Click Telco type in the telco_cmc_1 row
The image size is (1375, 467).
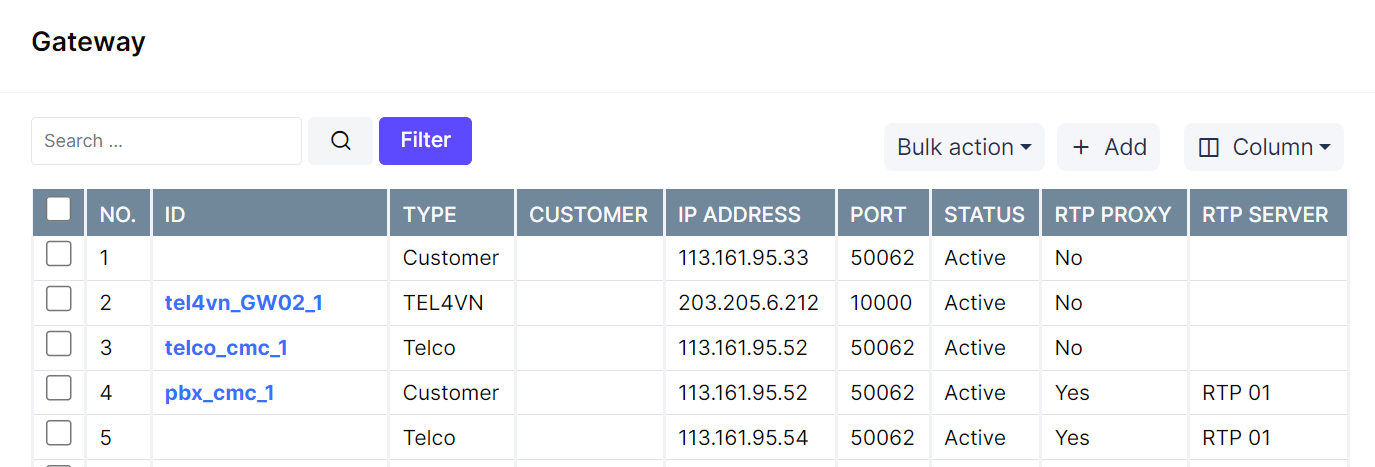[429, 348]
